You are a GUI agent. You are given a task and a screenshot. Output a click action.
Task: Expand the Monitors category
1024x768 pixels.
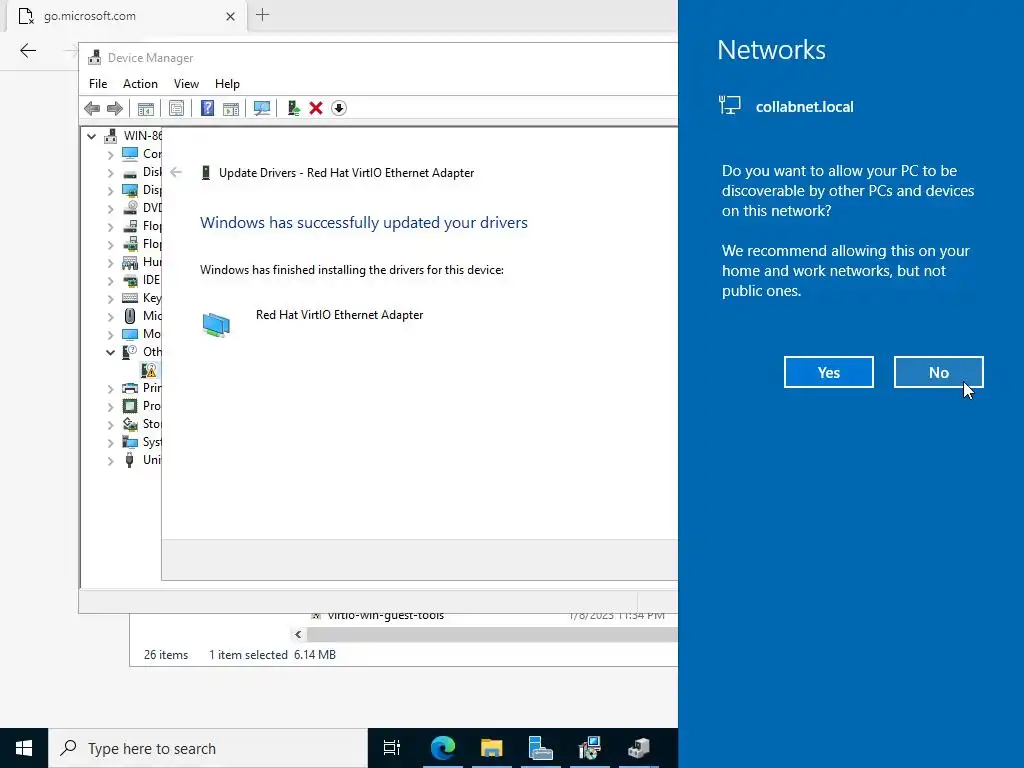pyautogui.click(x=110, y=335)
